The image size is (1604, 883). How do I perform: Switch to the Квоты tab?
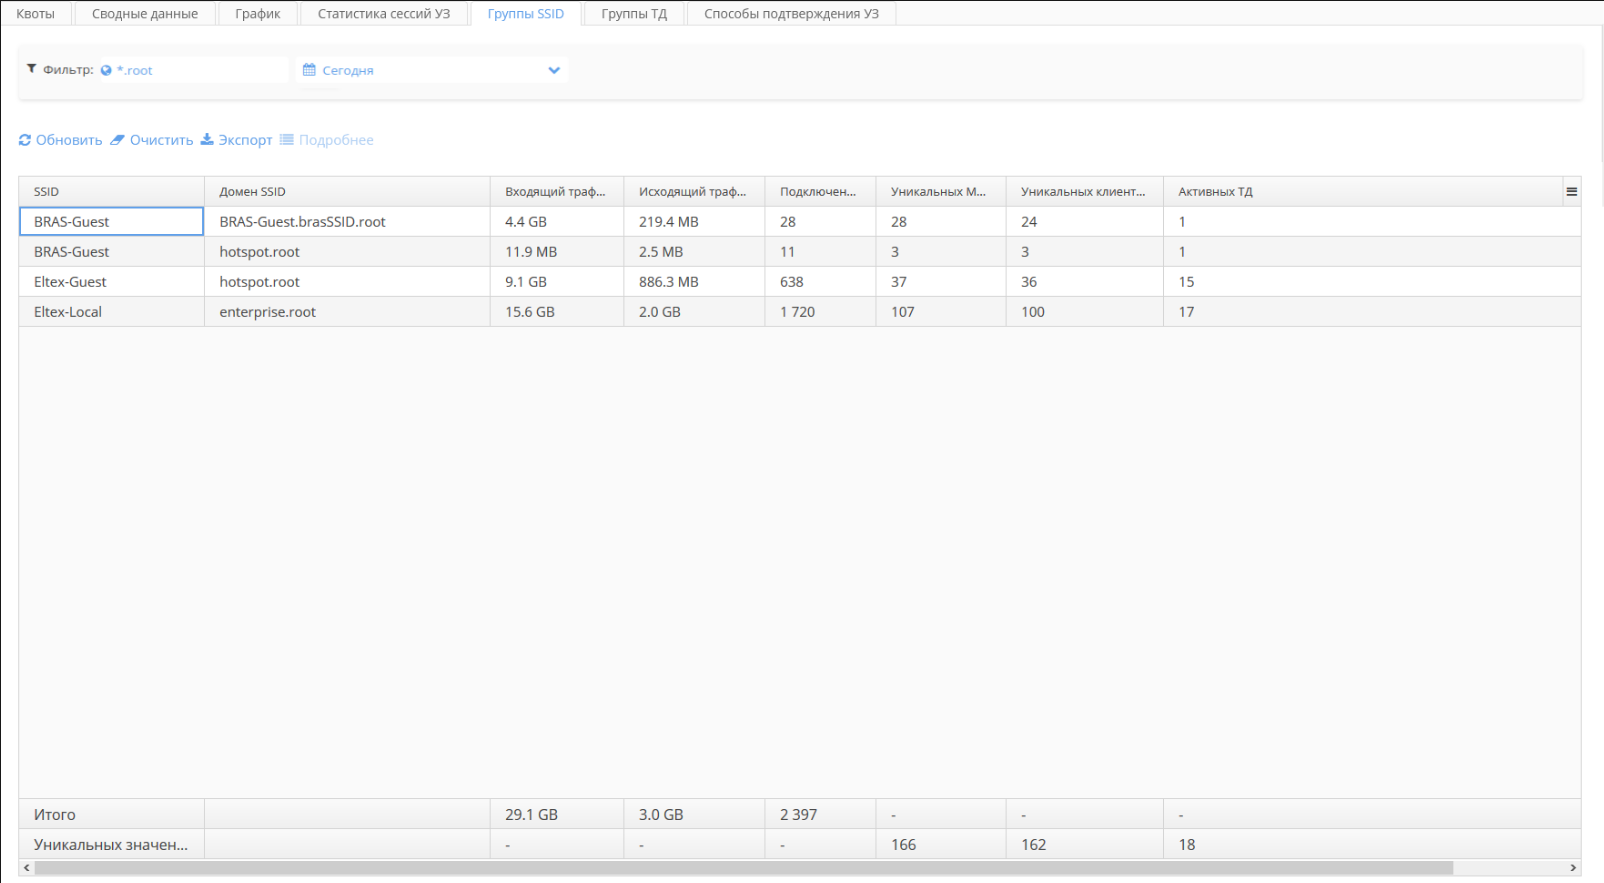36,14
